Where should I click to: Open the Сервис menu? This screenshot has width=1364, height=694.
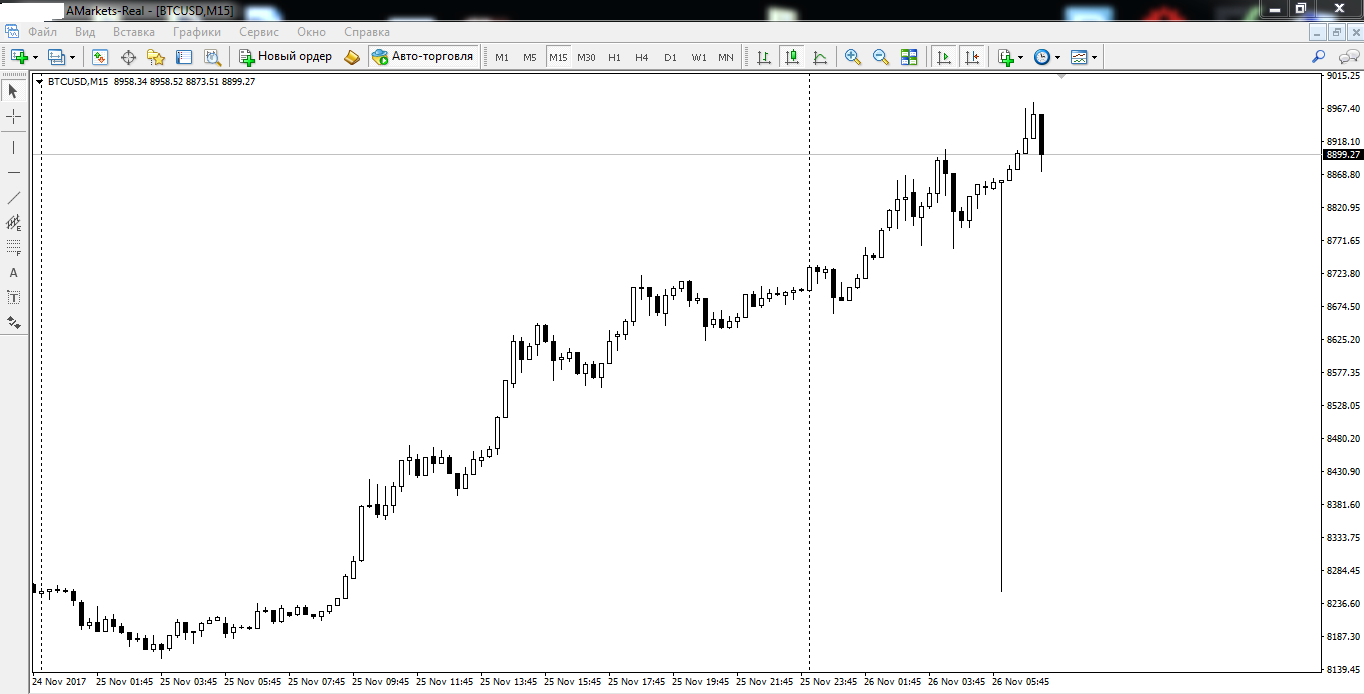(259, 32)
